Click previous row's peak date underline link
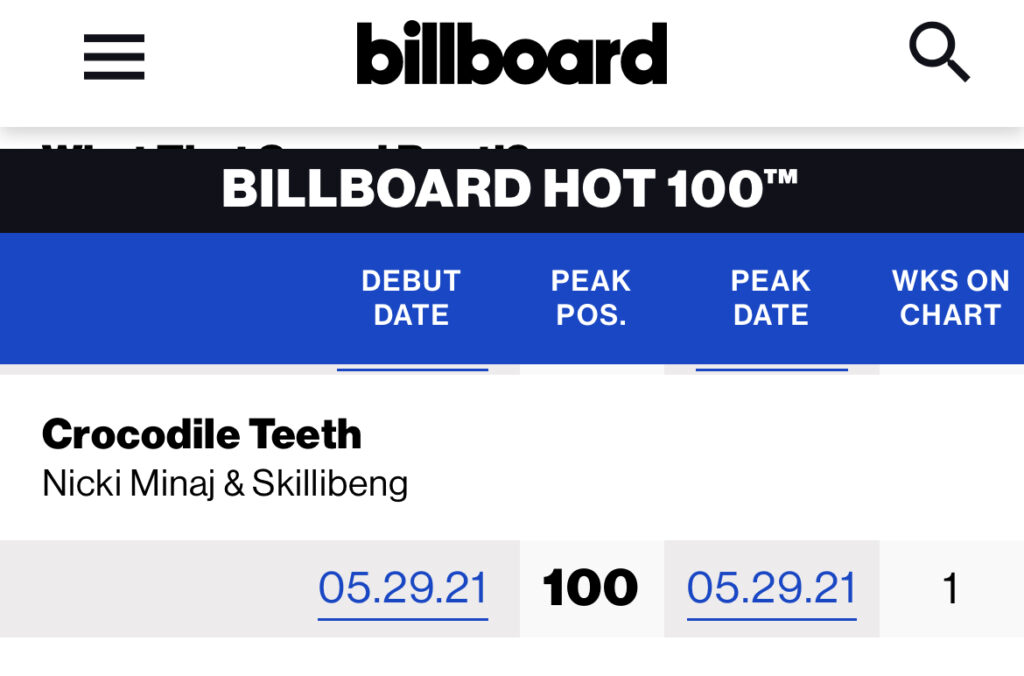The height and width of the screenshot is (676, 1024). (x=772, y=370)
